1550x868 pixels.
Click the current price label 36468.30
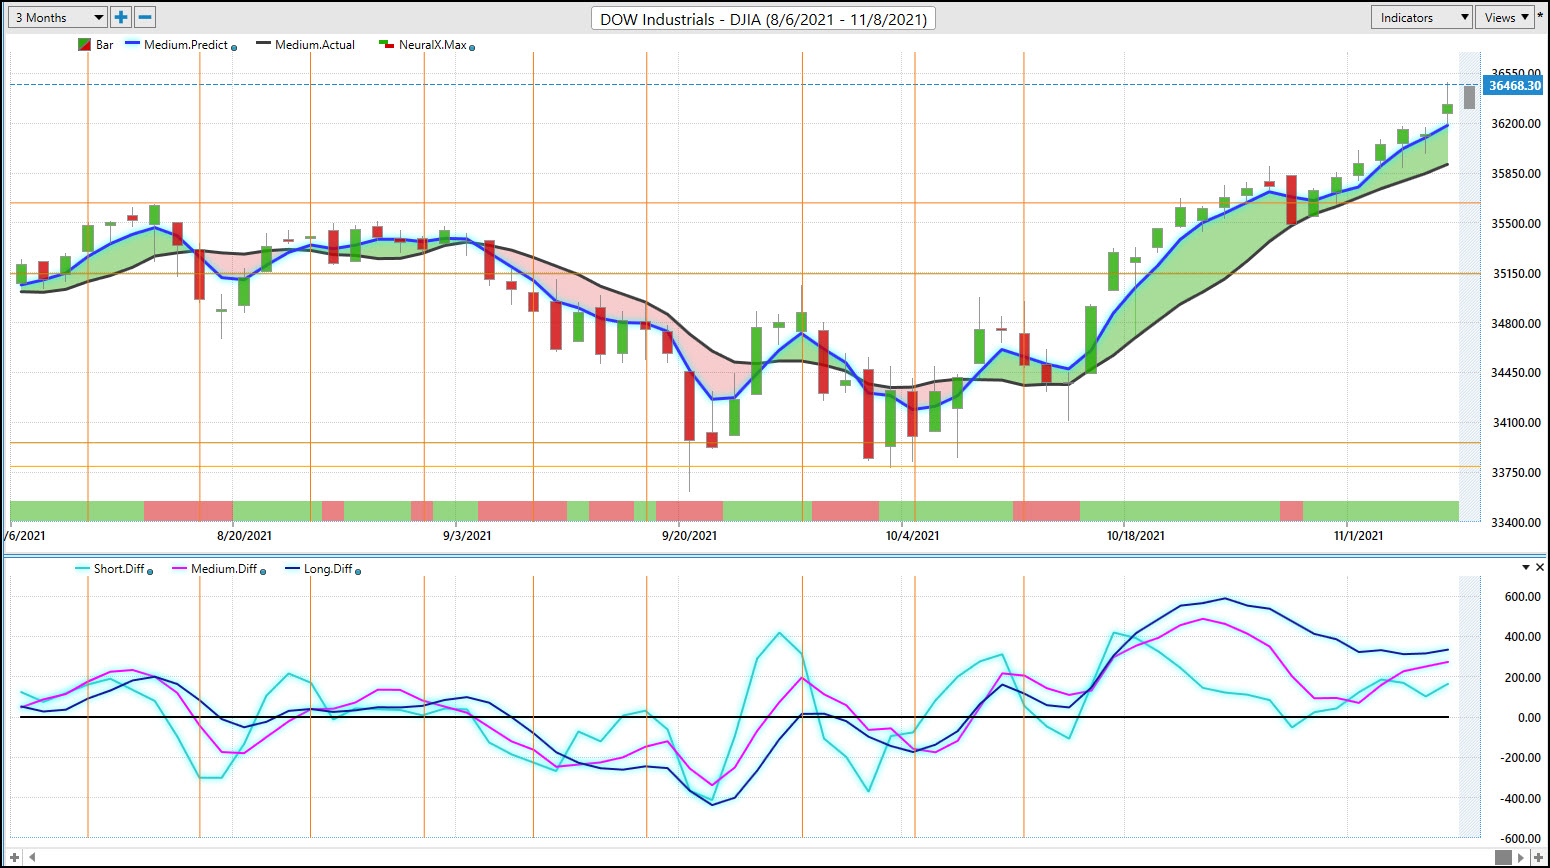(x=1515, y=86)
